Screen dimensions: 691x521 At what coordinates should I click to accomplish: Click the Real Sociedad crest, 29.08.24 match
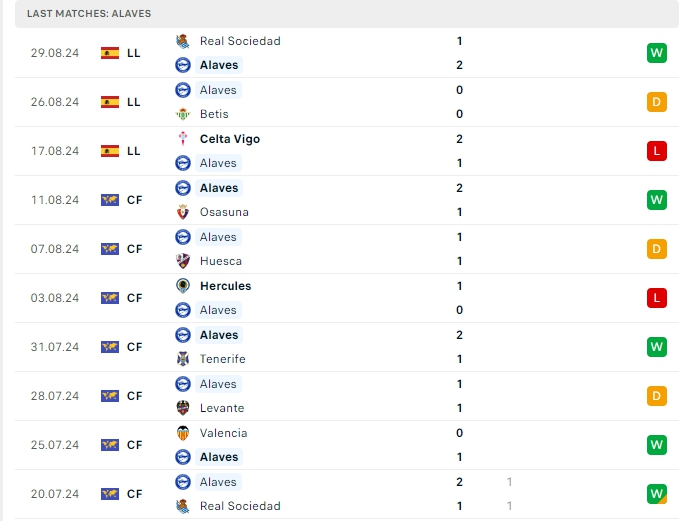click(183, 41)
